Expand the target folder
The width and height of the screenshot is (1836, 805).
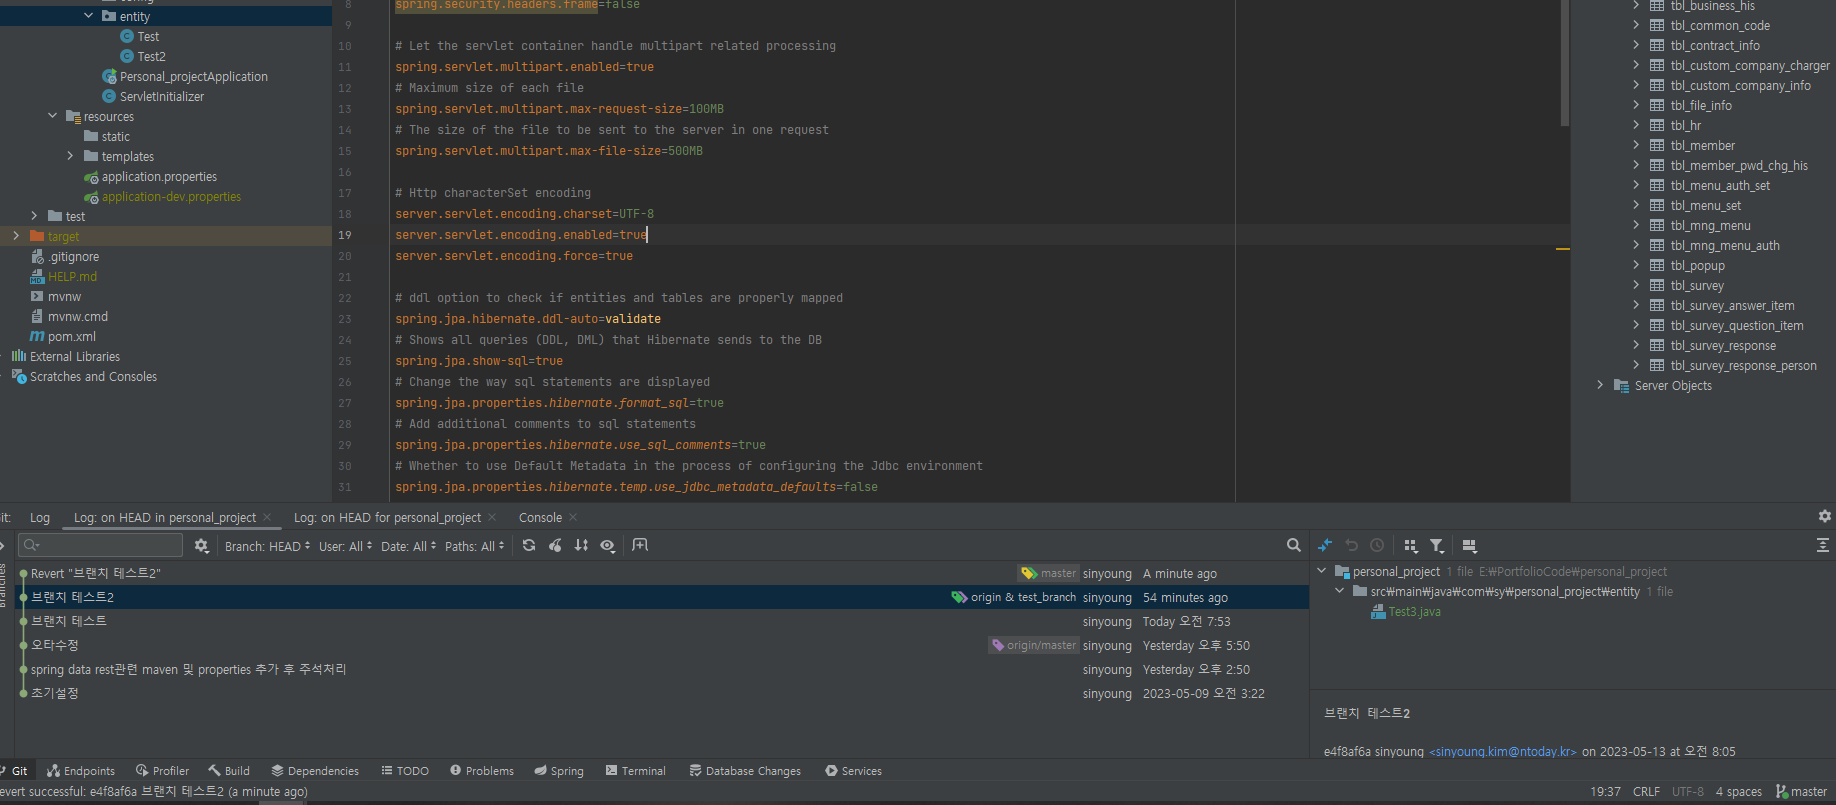click(x=16, y=236)
